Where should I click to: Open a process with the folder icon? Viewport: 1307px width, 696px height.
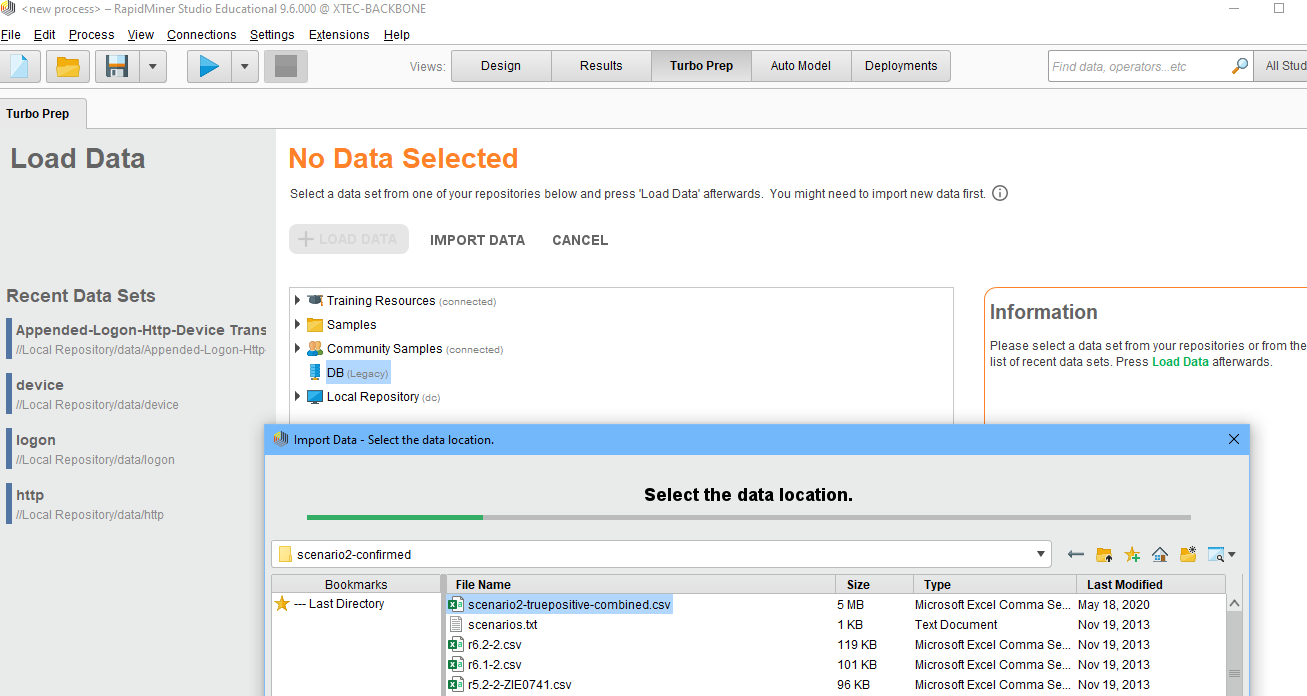[67, 66]
